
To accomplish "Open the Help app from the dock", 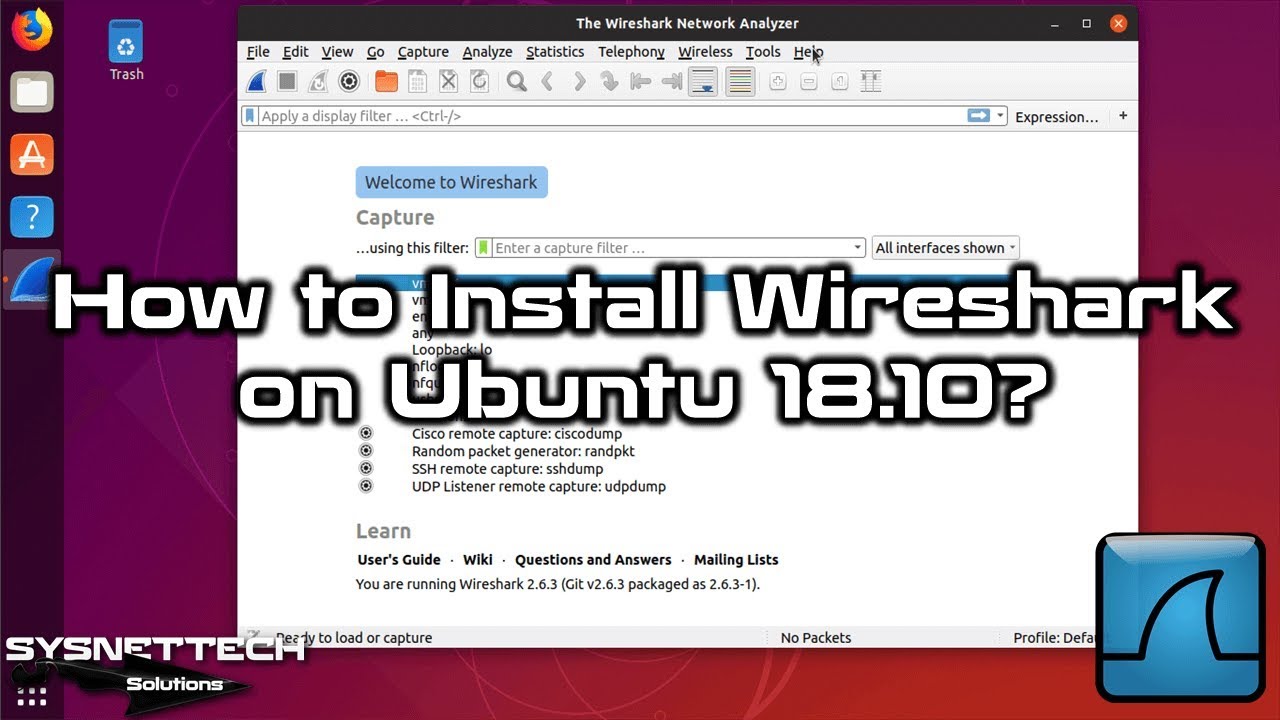I will click(32, 216).
